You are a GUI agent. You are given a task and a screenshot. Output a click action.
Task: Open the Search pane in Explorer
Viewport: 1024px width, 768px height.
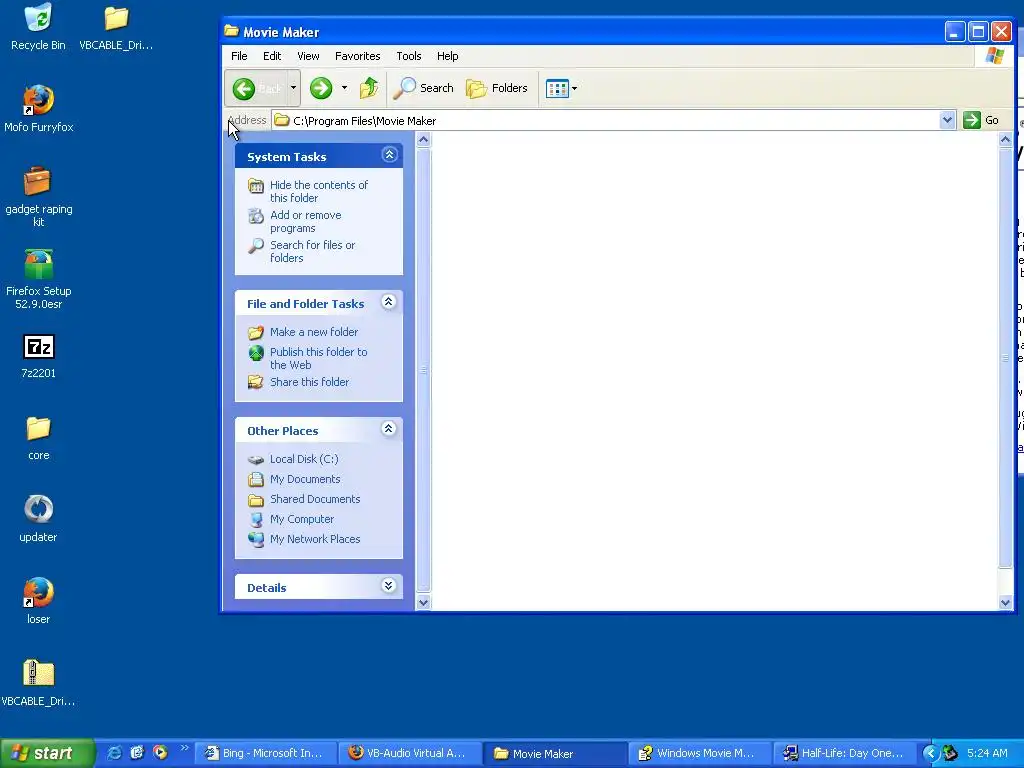point(423,88)
